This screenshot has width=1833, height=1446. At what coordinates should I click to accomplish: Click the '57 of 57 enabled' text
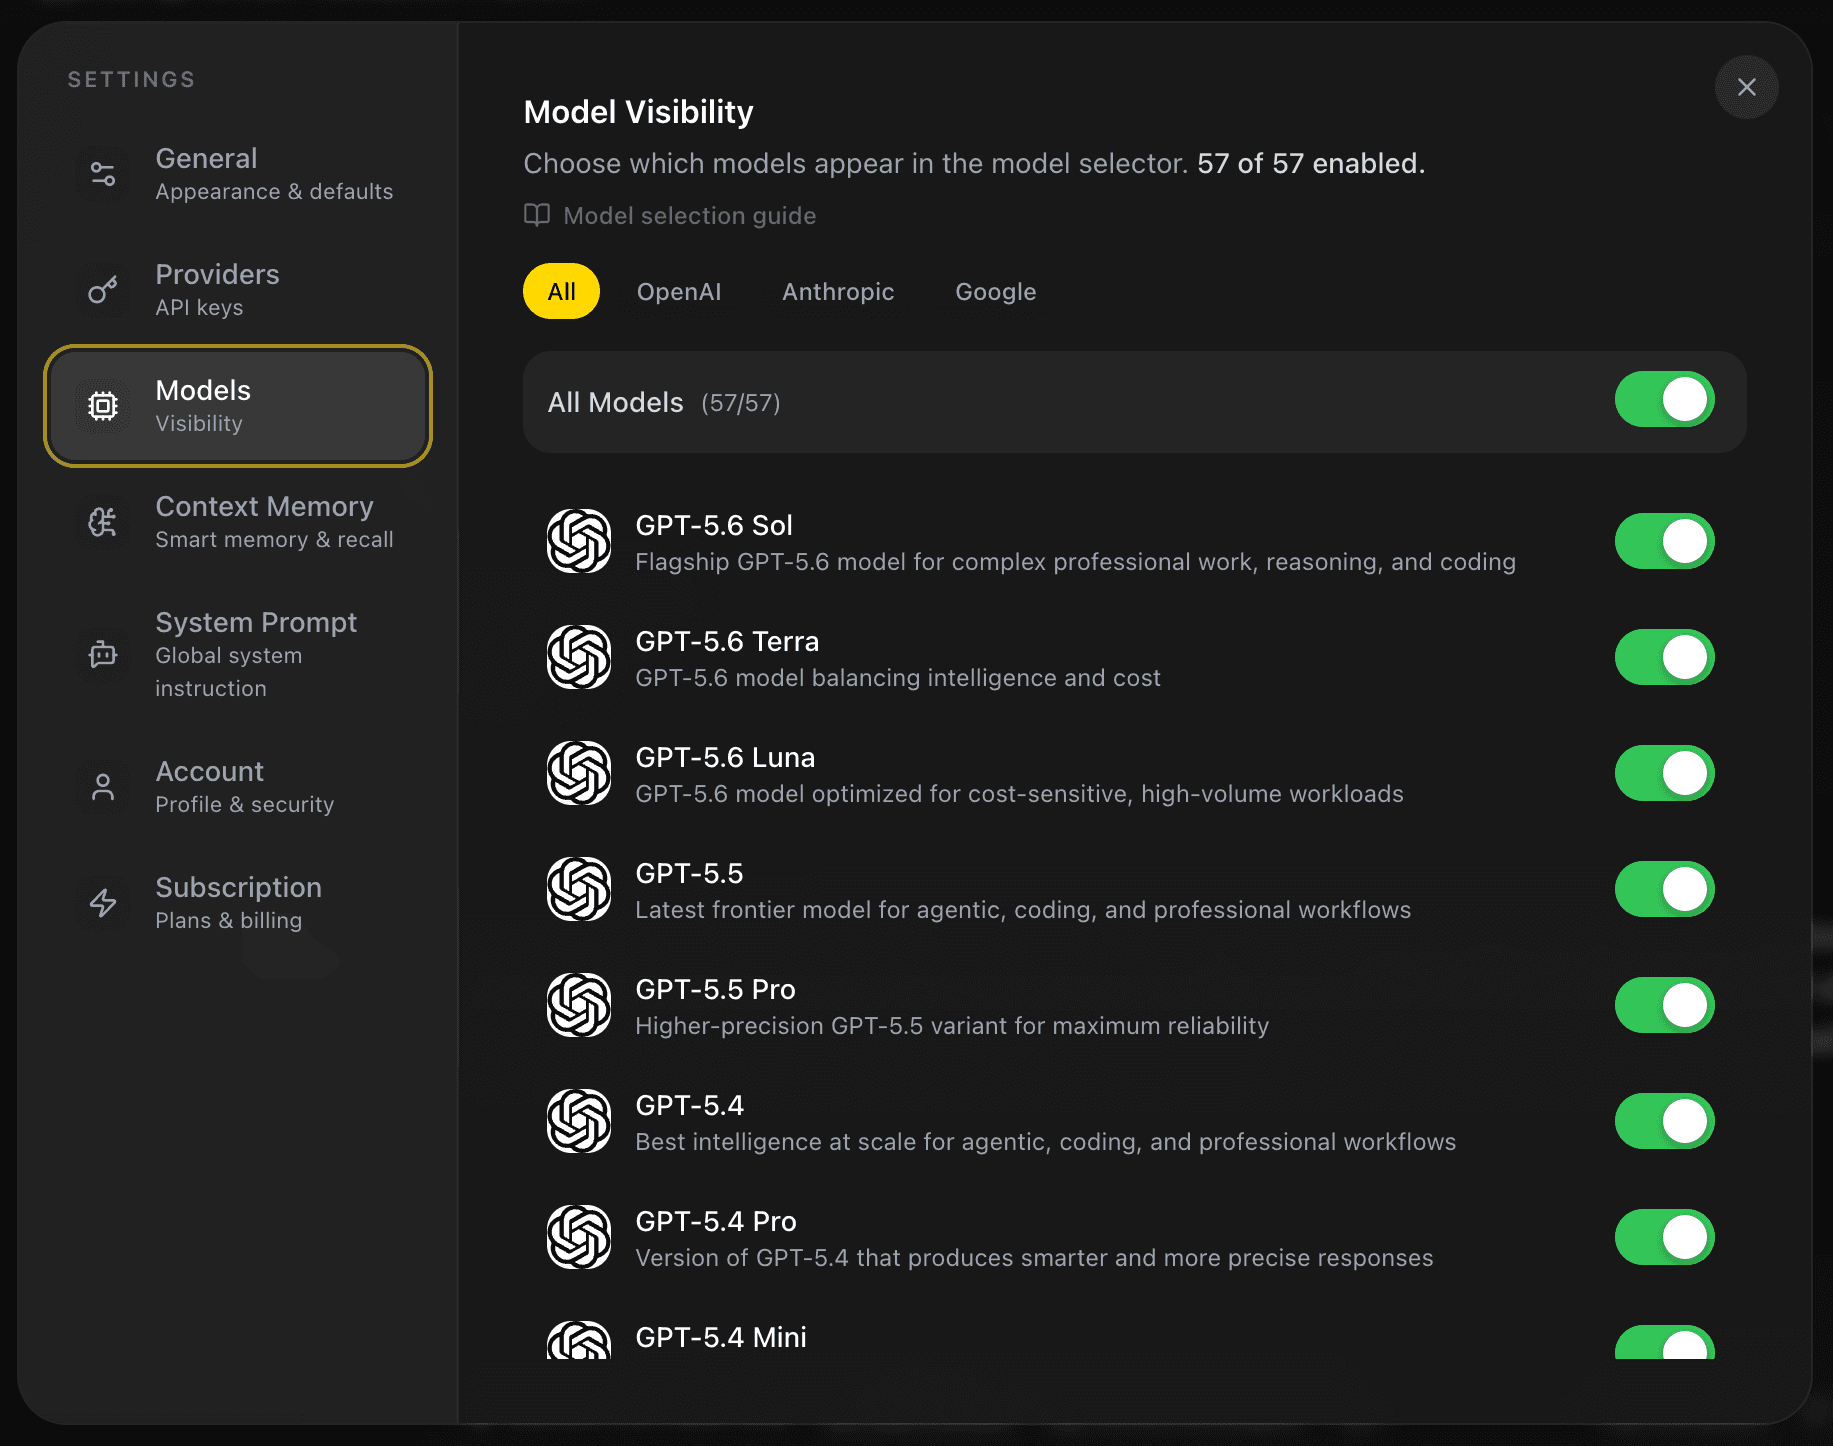pos(1311,163)
